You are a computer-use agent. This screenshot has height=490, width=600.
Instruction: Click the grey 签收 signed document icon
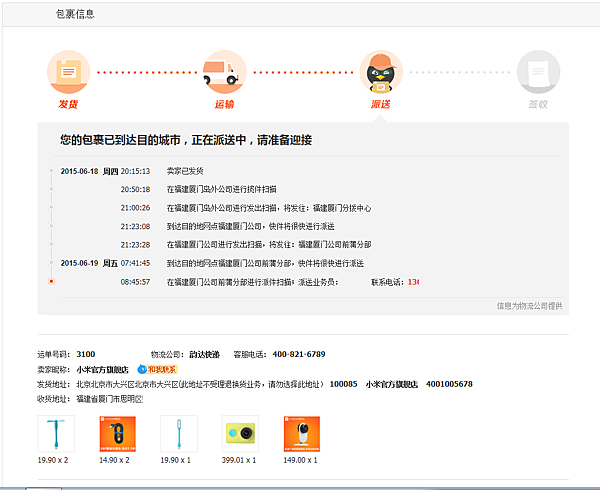pos(538,72)
